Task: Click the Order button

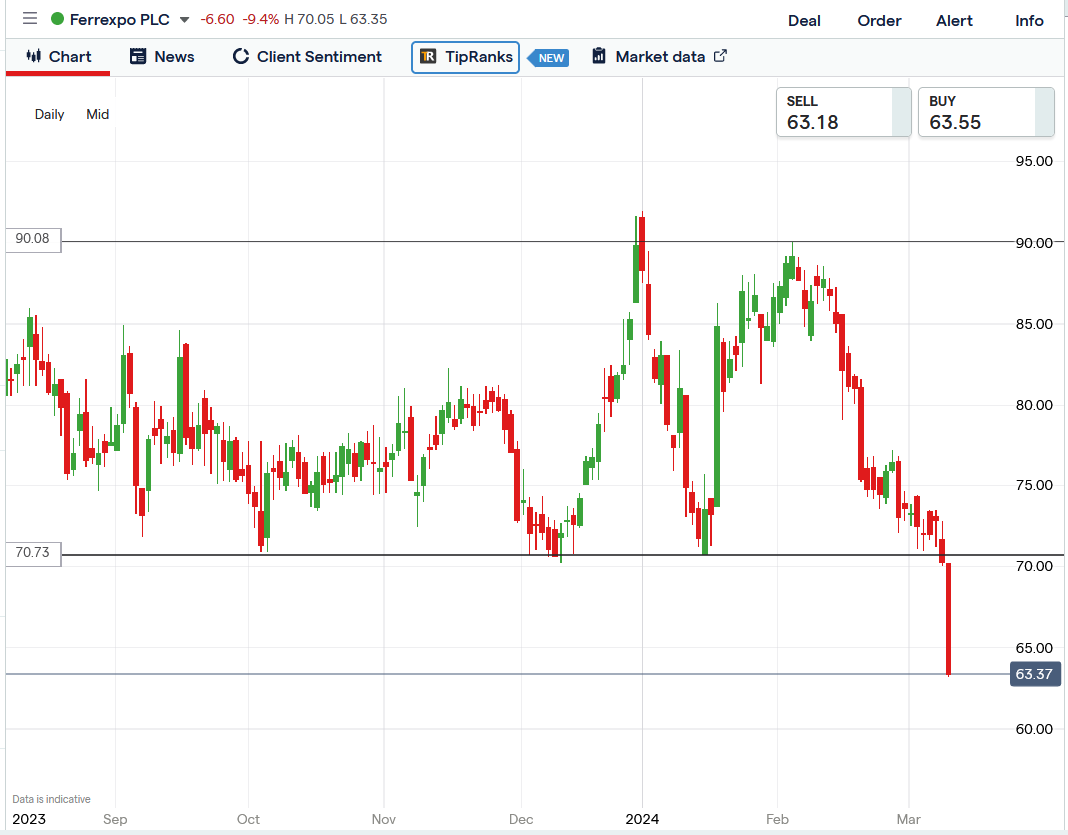Action: pos(879,21)
